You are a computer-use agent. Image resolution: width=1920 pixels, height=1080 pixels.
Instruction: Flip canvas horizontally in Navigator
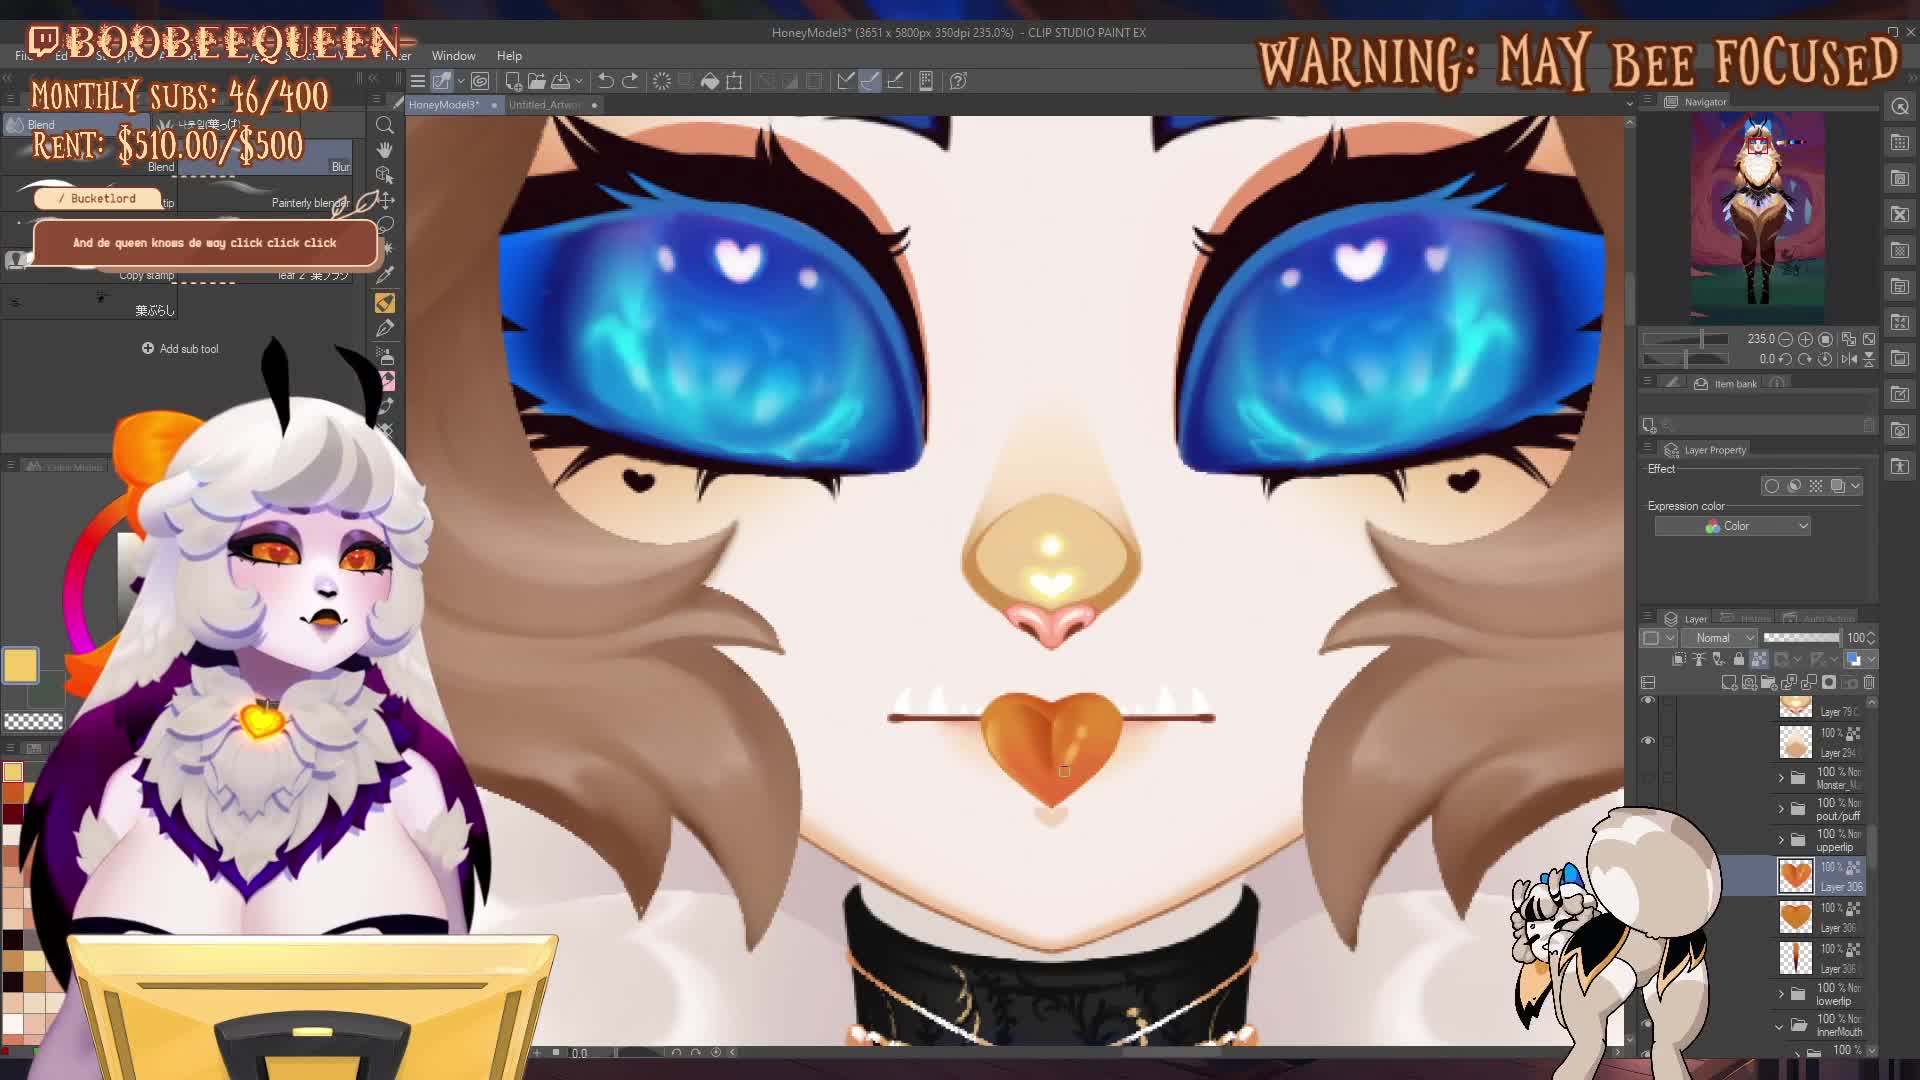point(1849,359)
